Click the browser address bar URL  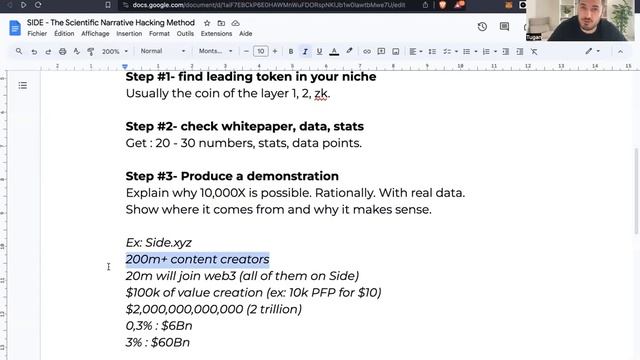(x=269, y=5)
